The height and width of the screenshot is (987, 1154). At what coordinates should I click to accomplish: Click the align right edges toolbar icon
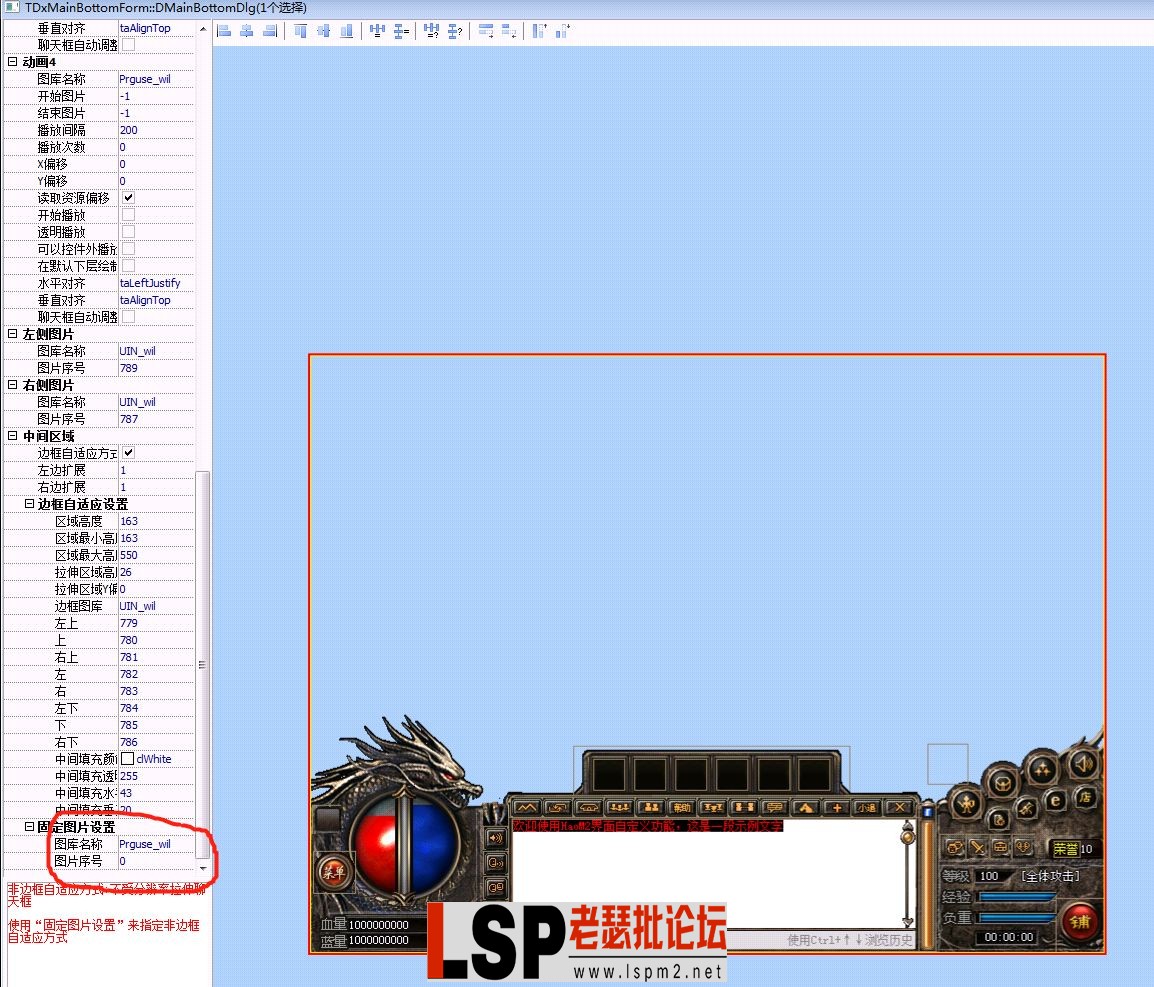tap(271, 31)
